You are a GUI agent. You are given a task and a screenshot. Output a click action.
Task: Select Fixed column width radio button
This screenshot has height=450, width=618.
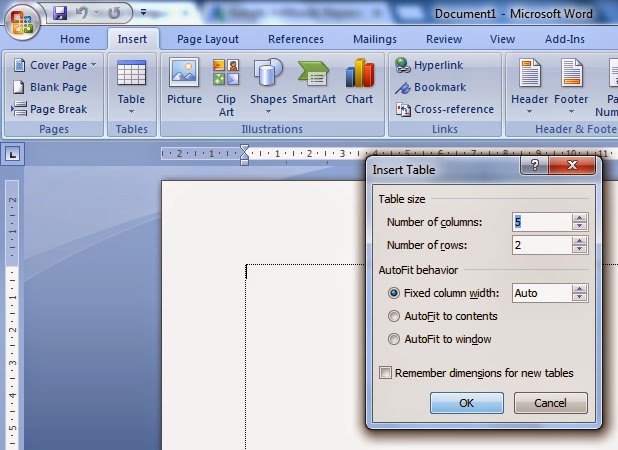tap(393, 293)
